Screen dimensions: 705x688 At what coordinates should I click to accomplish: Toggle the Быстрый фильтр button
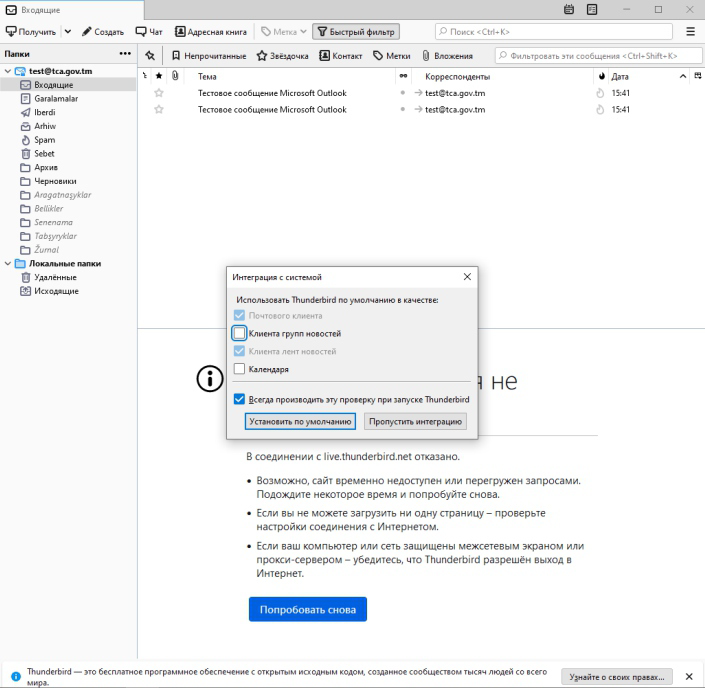tap(356, 31)
